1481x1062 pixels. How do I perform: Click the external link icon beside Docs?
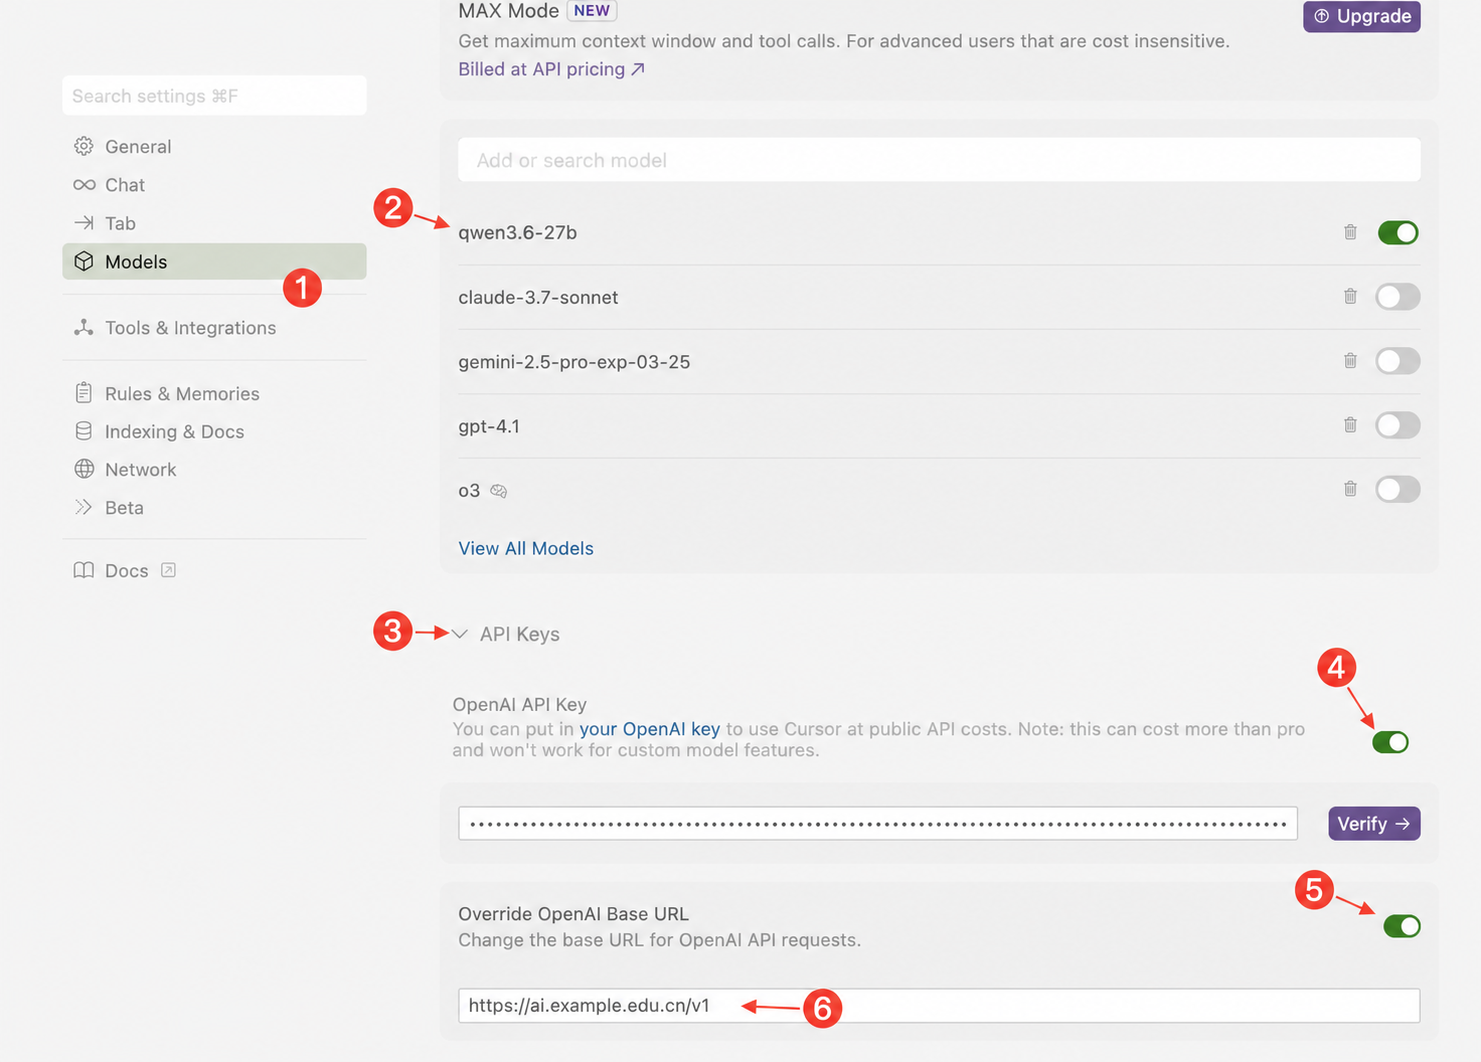click(168, 570)
